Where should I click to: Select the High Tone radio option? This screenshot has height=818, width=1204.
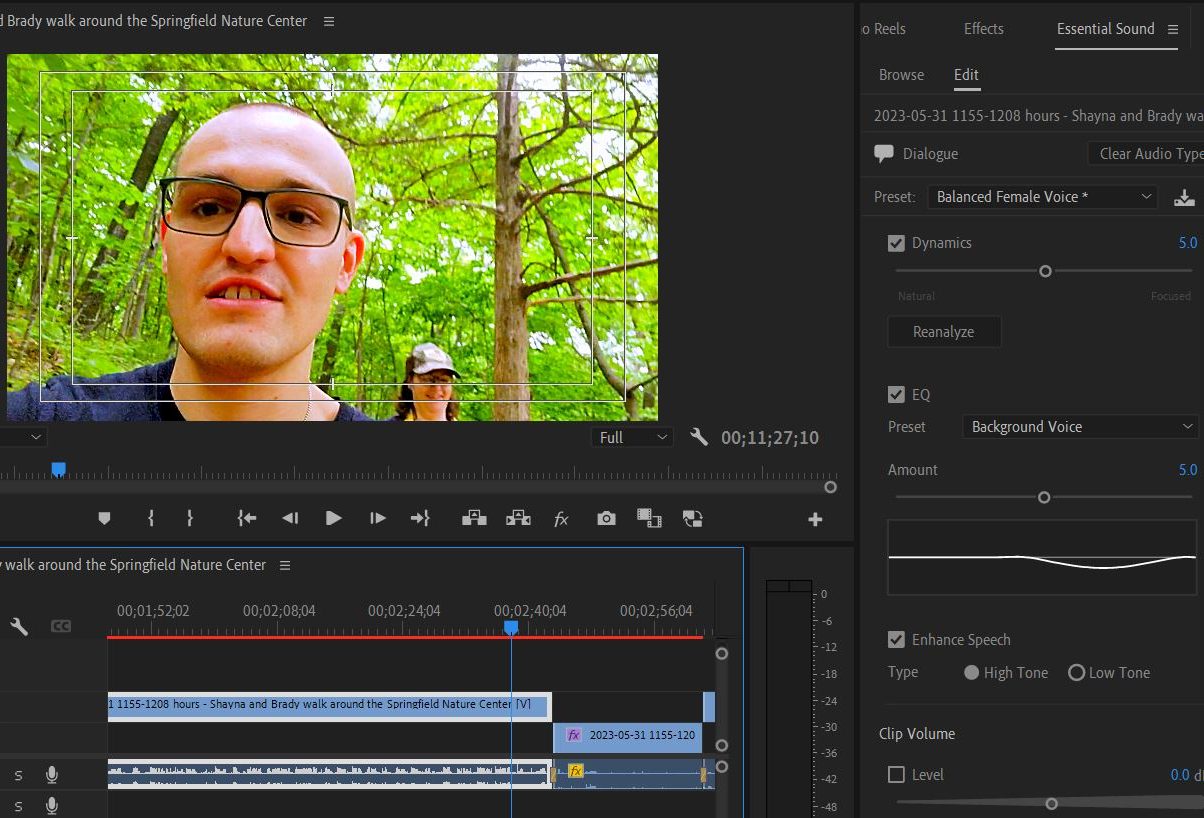(971, 673)
